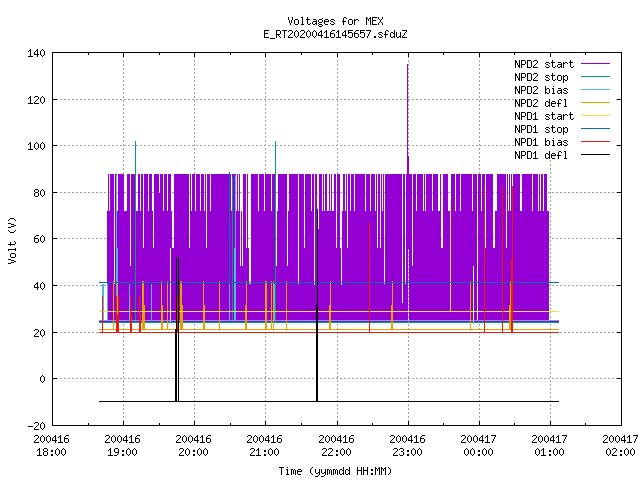This screenshot has height=480, width=640.
Task: Click the y-axis tick value 140
Action: point(36,53)
